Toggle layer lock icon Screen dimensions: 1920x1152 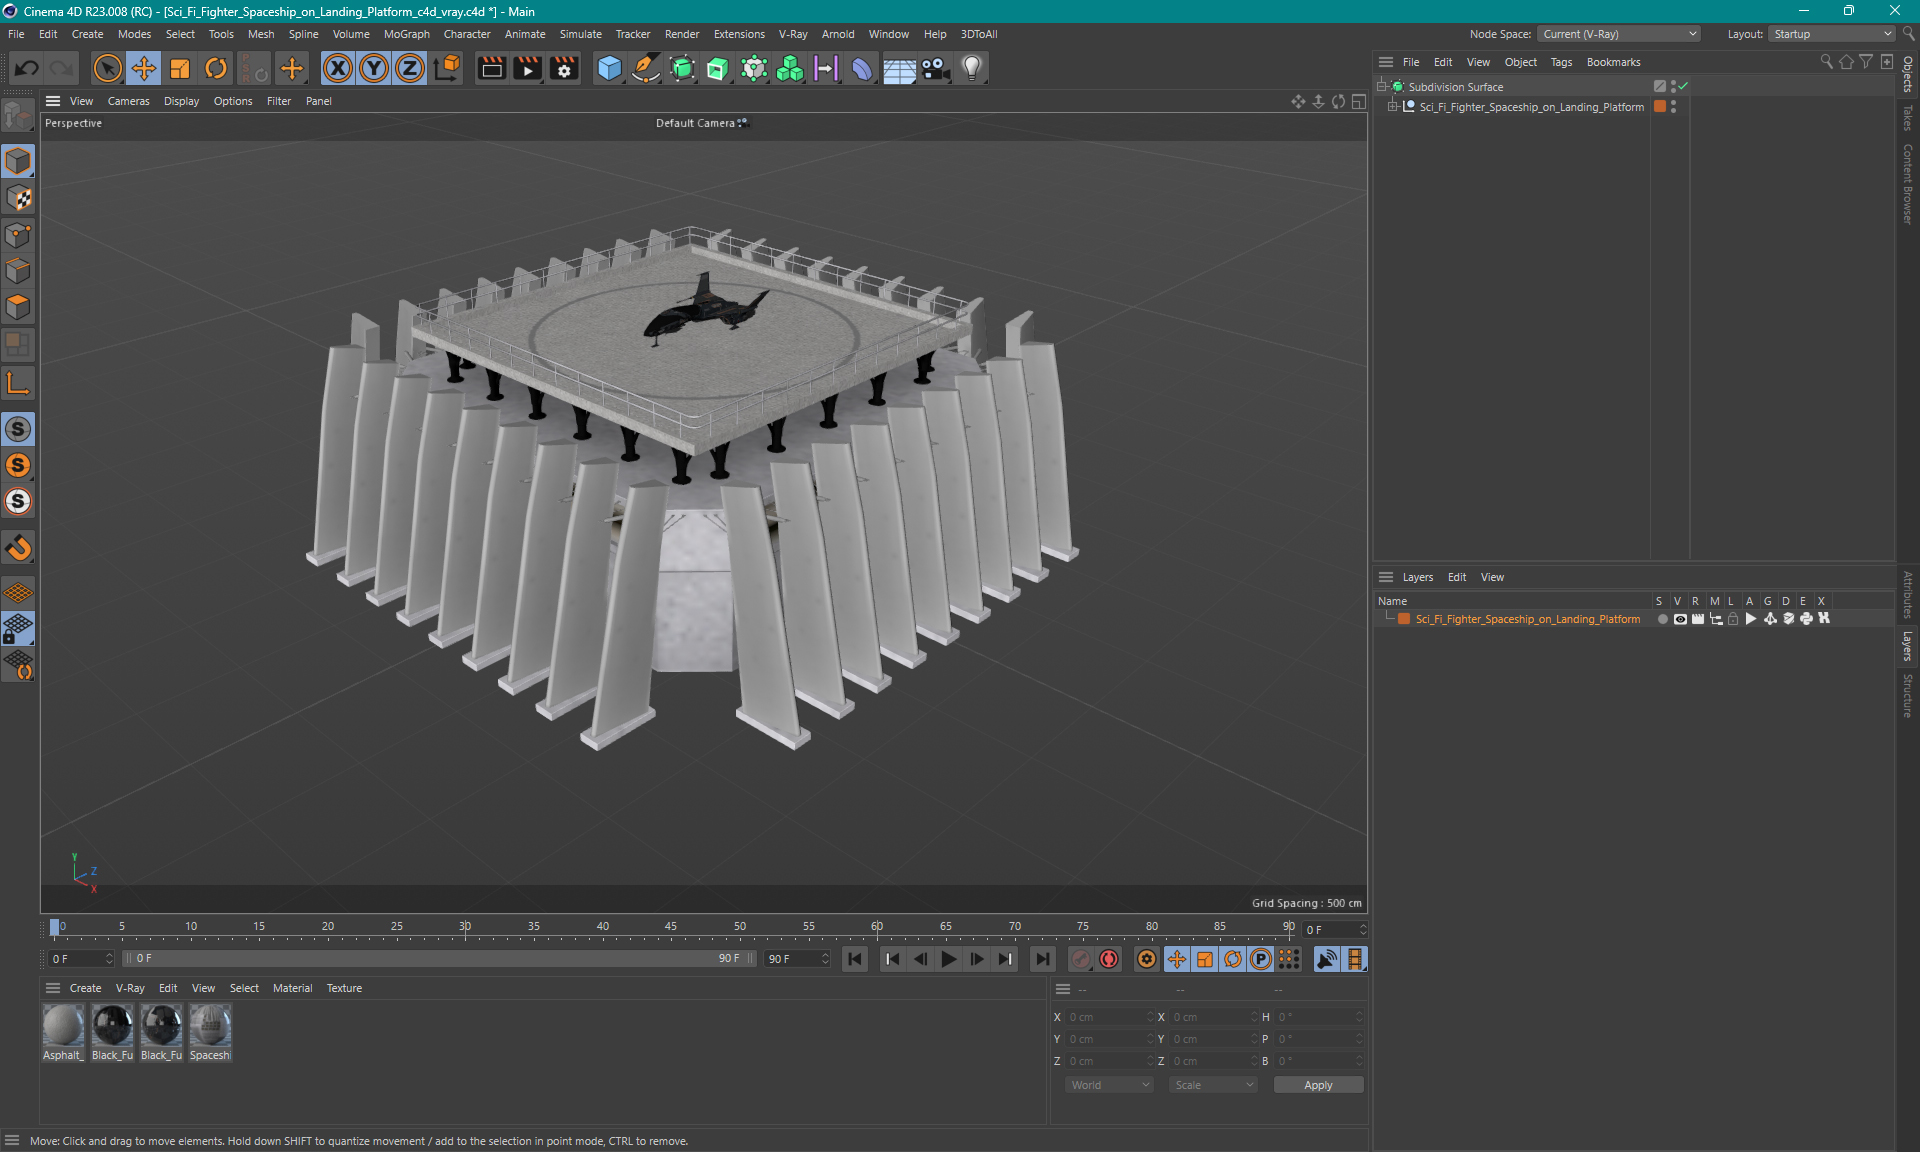(1733, 619)
